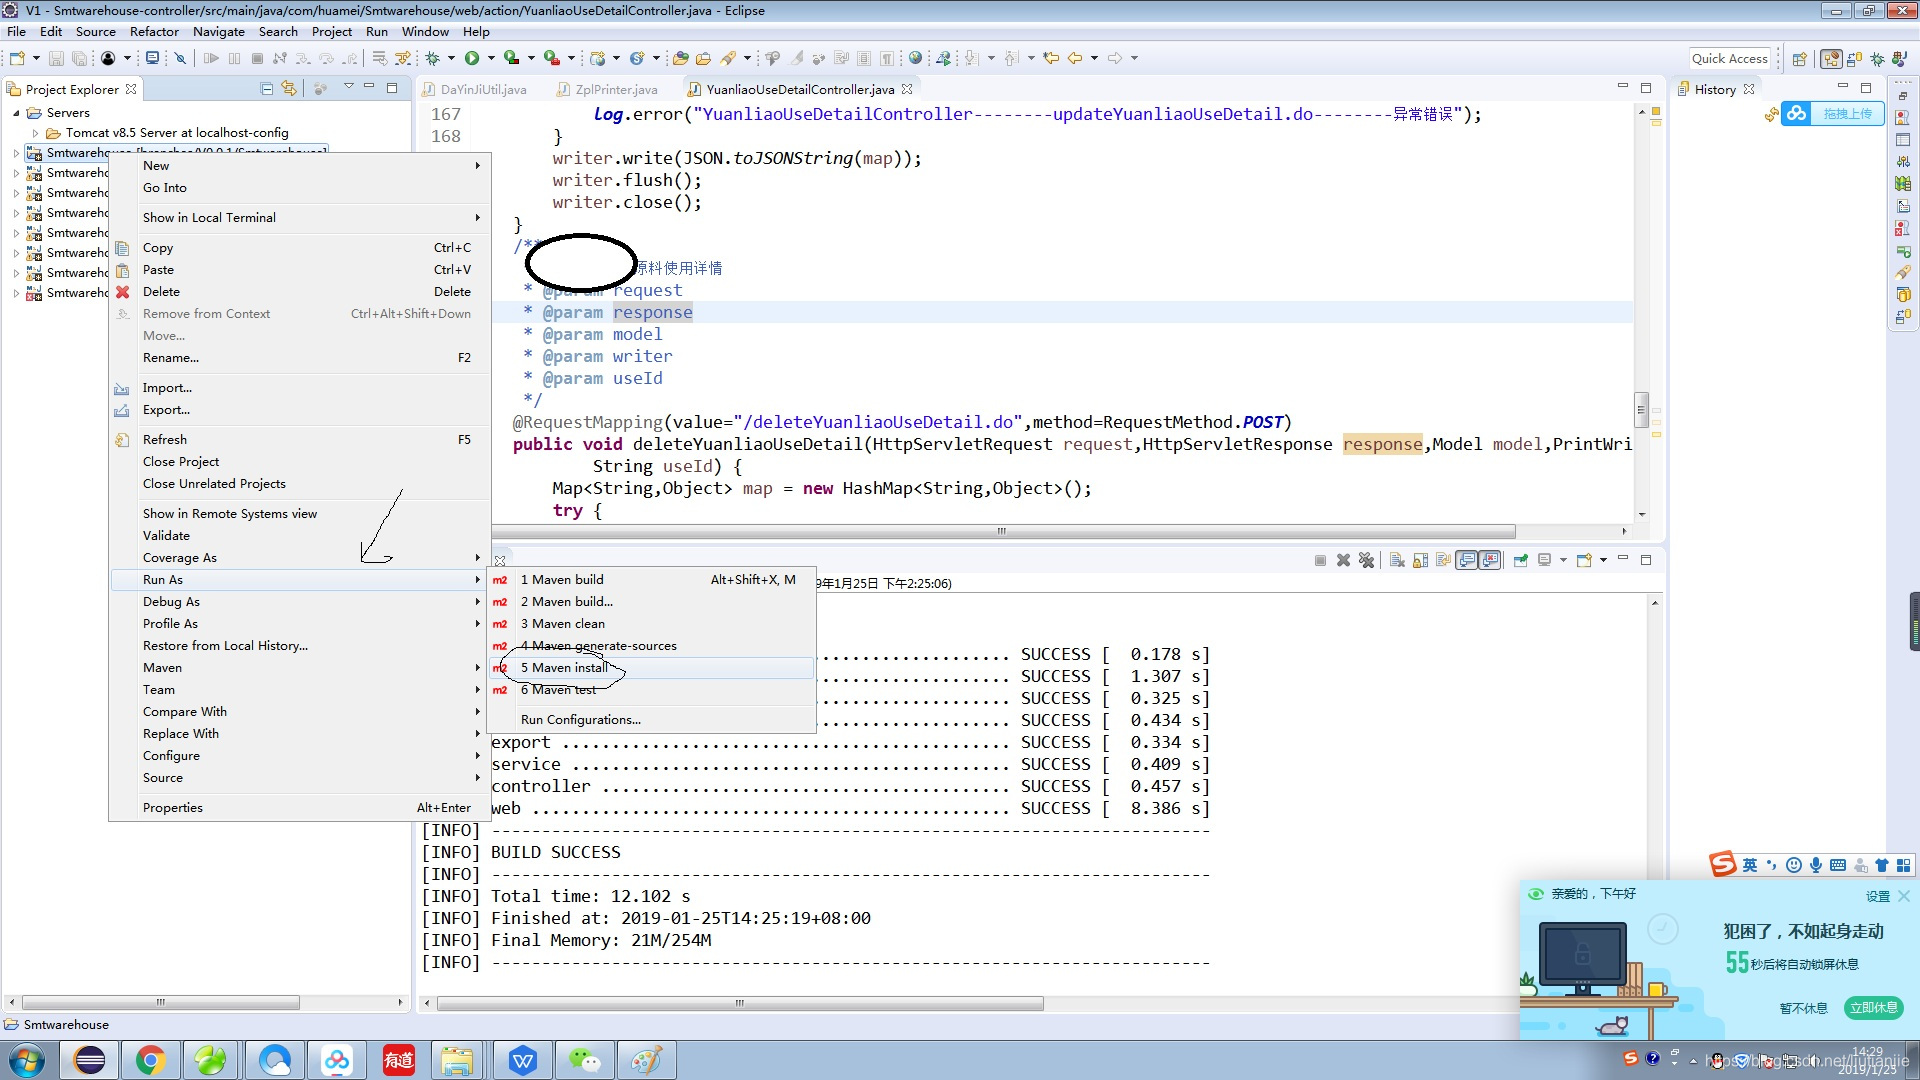Click the Debug bug icon
Viewport: 1920px width, 1080px height.
point(433,58)
